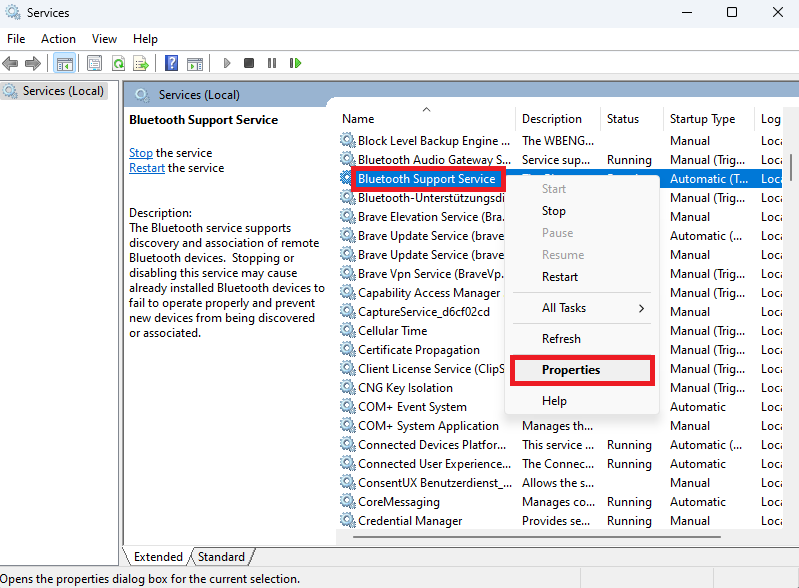Click the gear icon beside CoreMessaging
Viewport: 799px width, 588px height.
tap(348, 501)
